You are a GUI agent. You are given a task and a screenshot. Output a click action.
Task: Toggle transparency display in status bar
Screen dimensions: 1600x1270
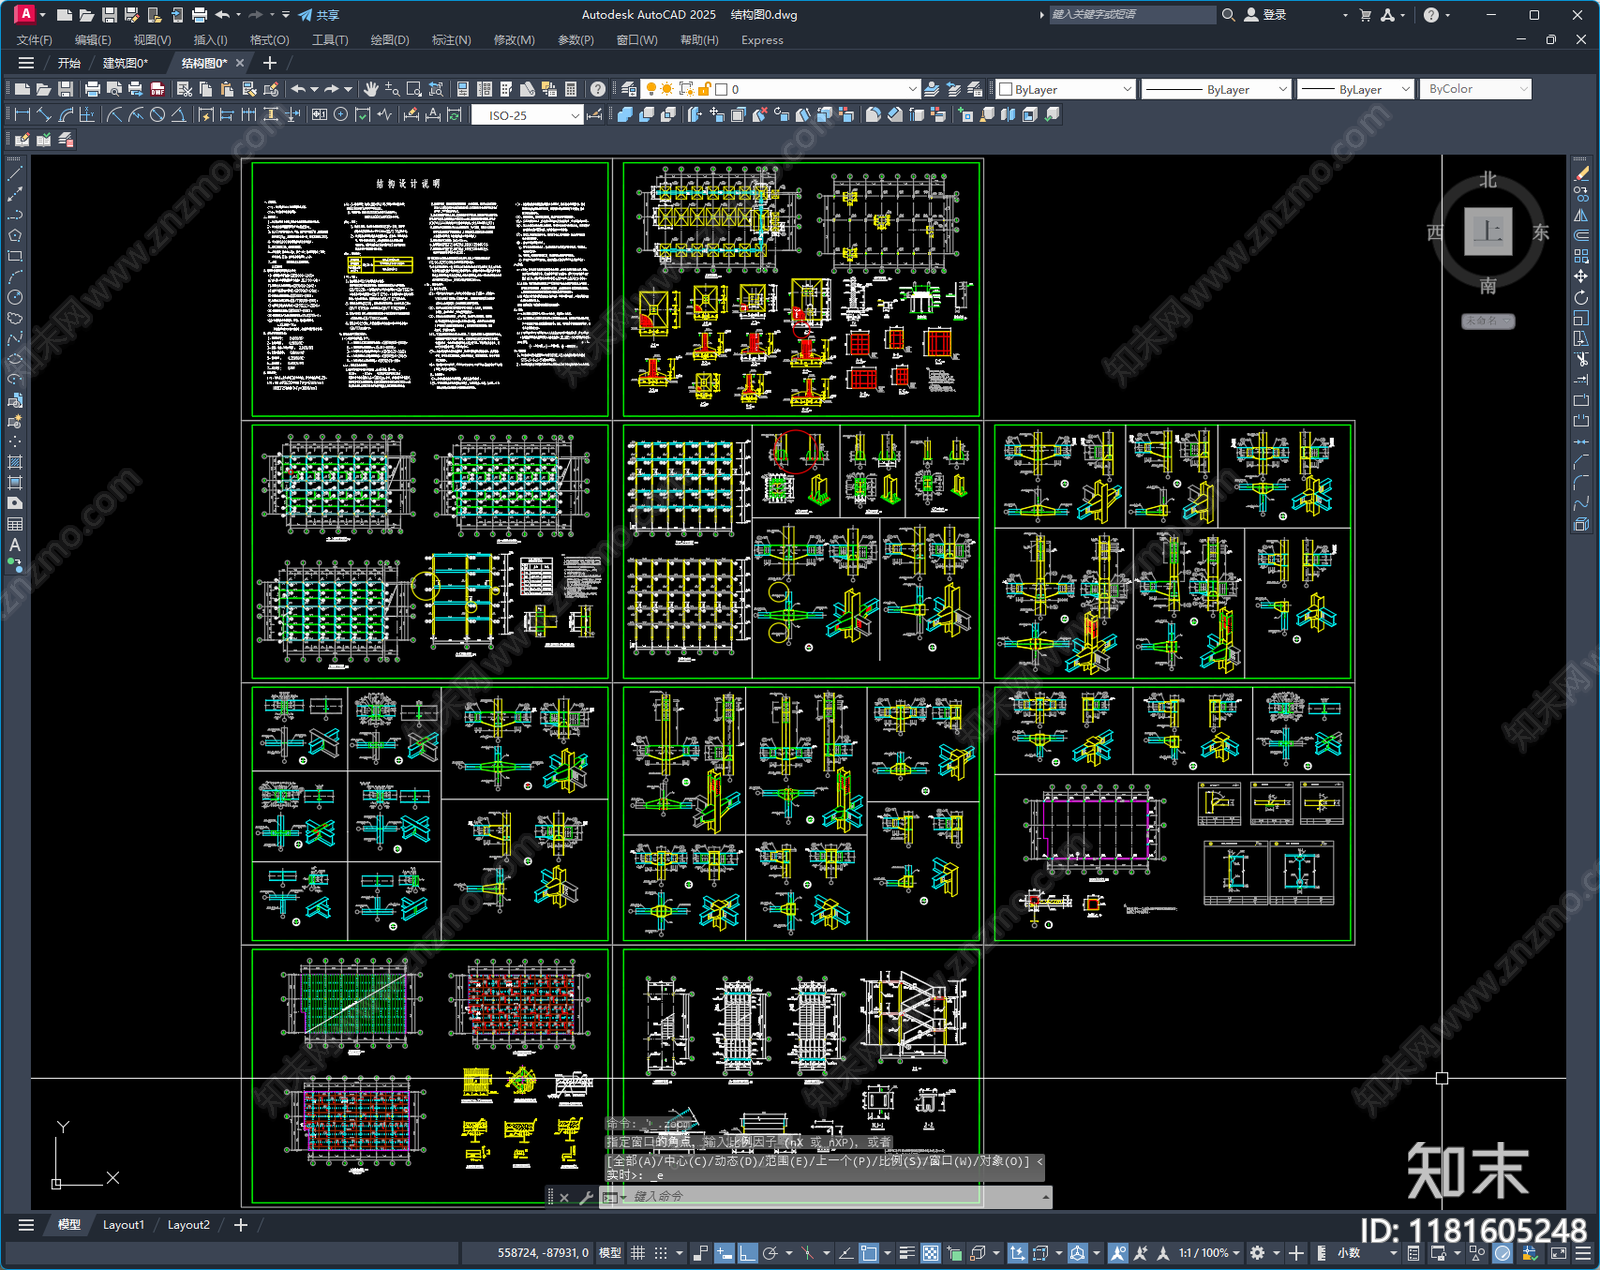coord(930,1253)
